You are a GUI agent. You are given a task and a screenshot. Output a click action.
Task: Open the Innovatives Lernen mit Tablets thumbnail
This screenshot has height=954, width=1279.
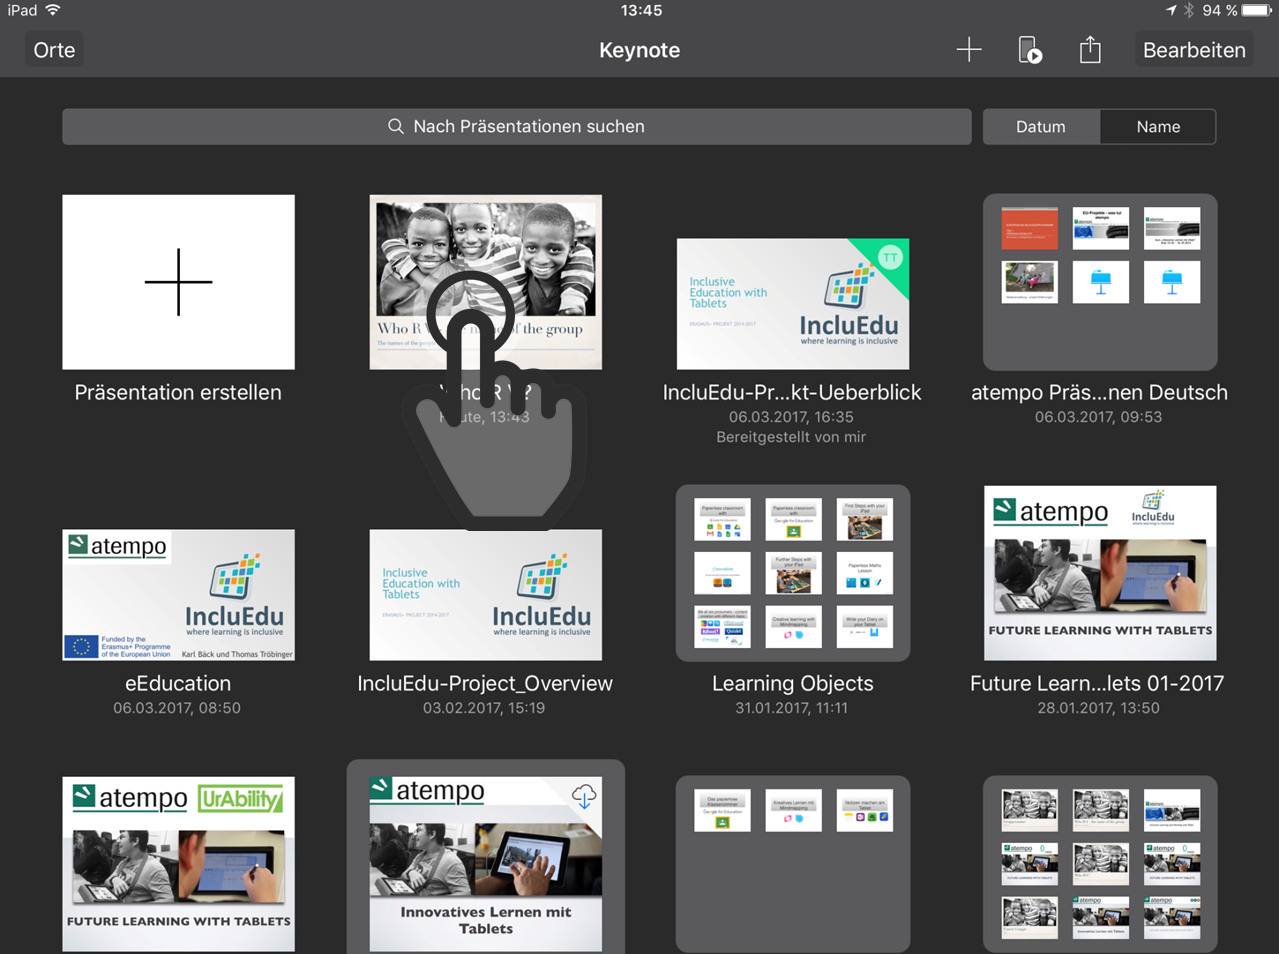[x=486, y=864]
